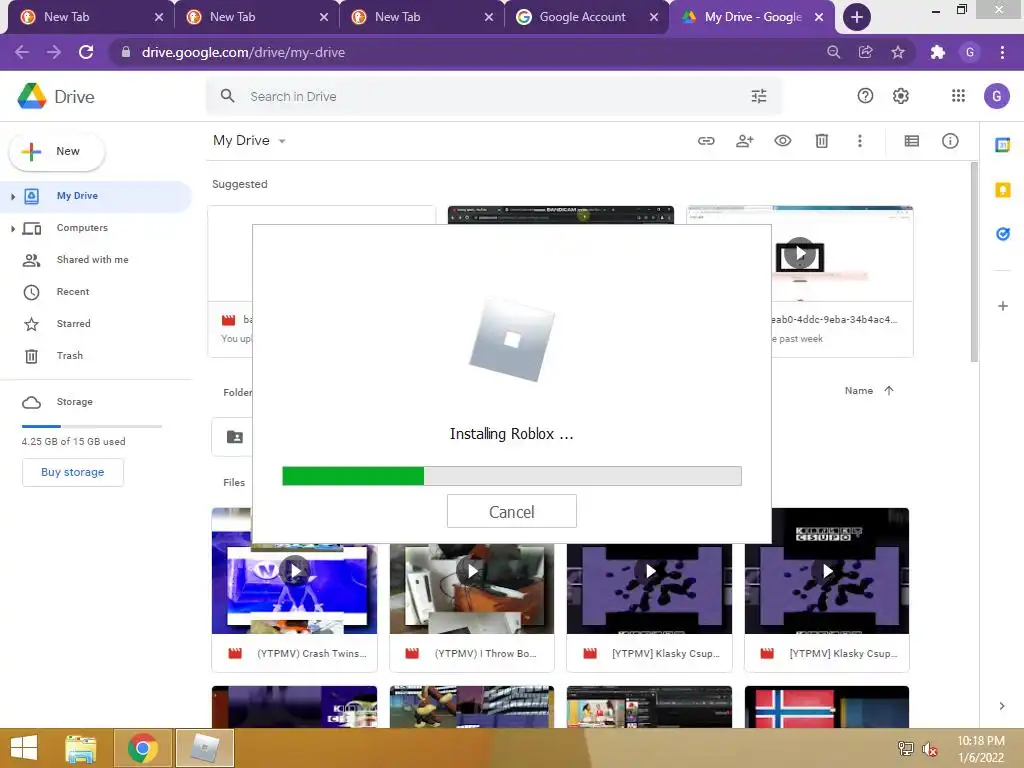Expand the My Drive tree arrow

click(12, 196)
